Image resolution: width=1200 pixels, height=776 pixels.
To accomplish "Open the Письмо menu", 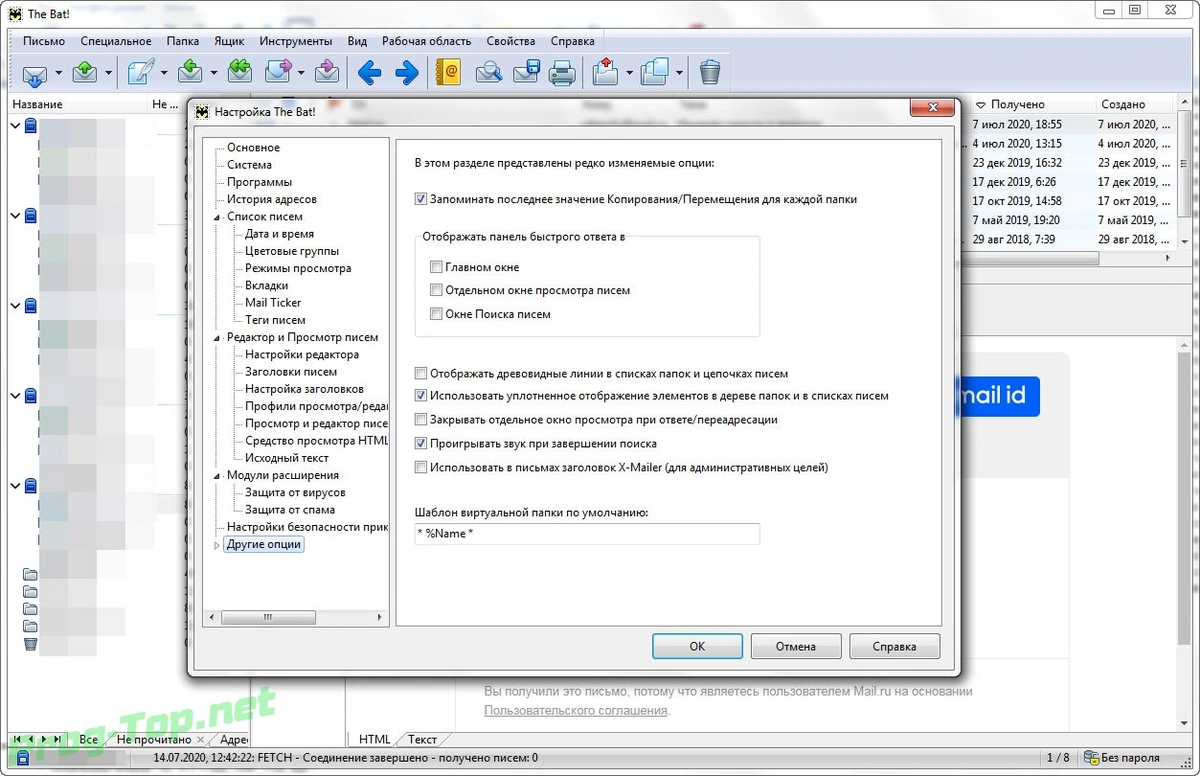I will (44, 41).
